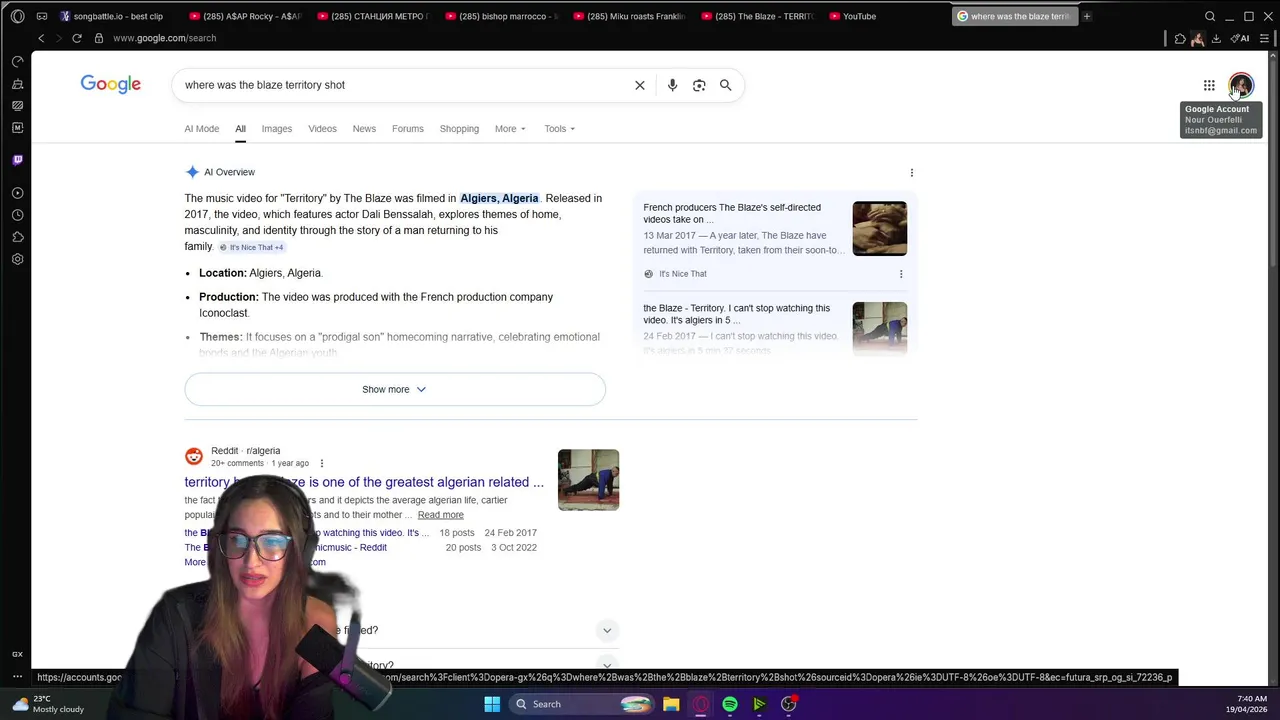Open the Downloads icon in the toolbar
This screenshot has height=720, width=1280.
pyautogui.click(x=1216, y=38)
